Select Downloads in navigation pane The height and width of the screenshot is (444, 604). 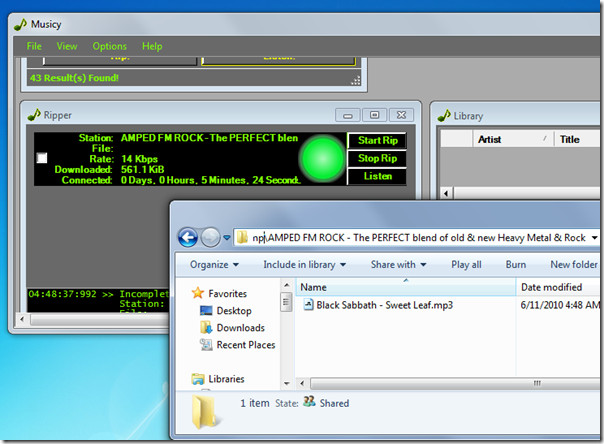240,328
